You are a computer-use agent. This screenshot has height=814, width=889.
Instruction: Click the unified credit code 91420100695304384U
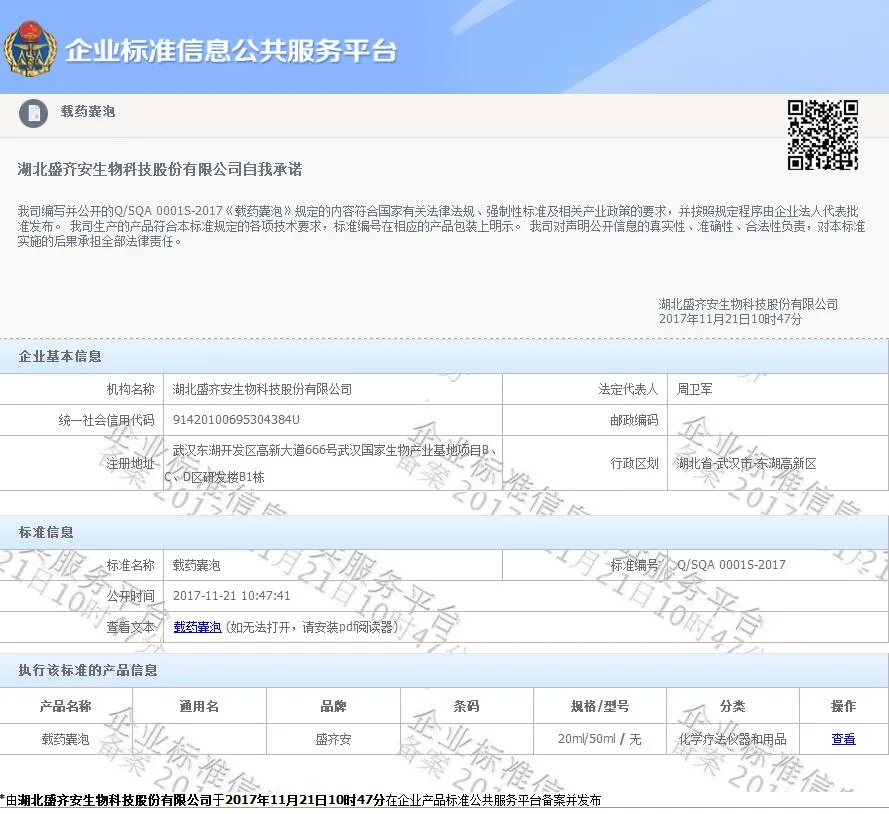point(236,420)
